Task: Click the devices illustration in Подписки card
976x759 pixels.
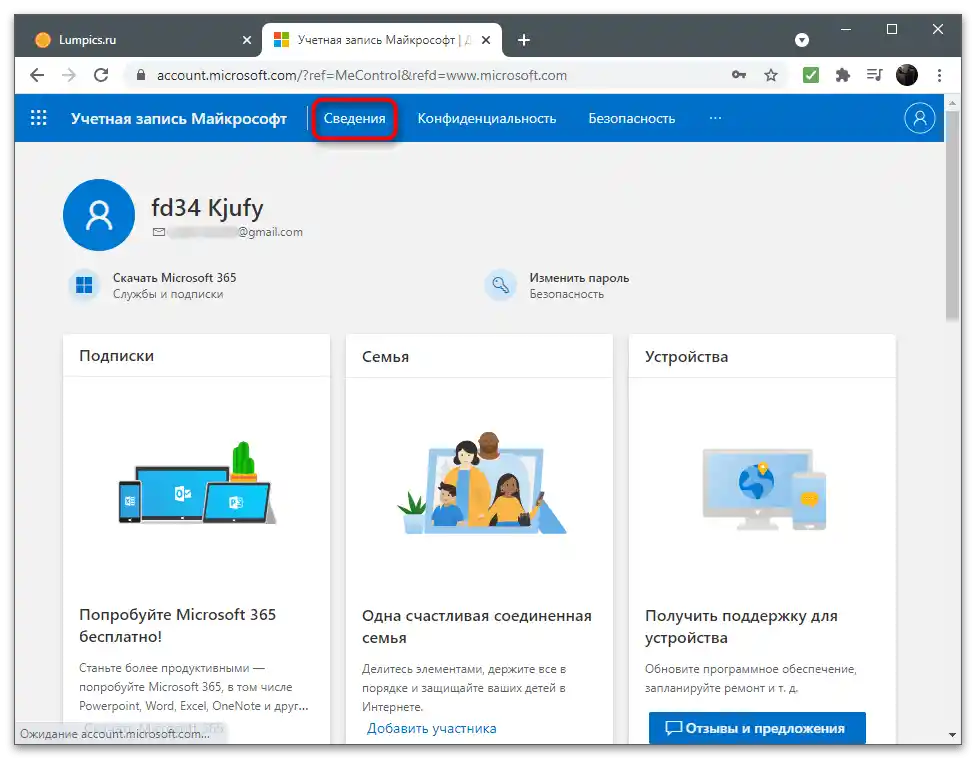Action: coord(197,484)
